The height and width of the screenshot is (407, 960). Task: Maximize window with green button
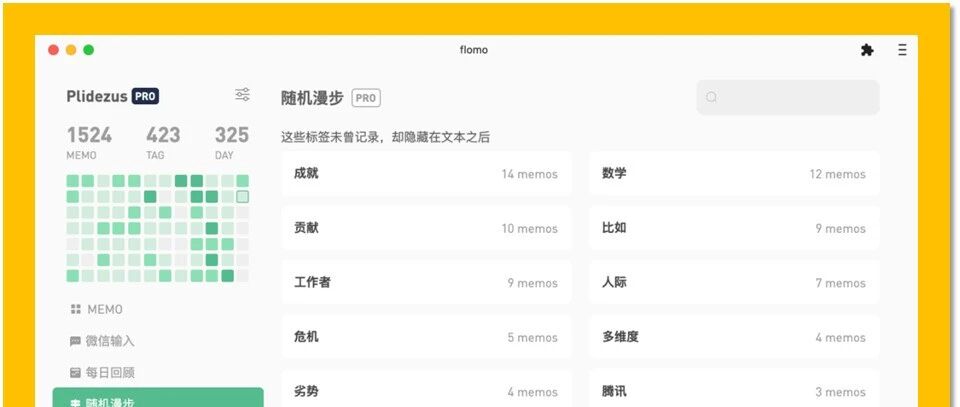(89, 50)
